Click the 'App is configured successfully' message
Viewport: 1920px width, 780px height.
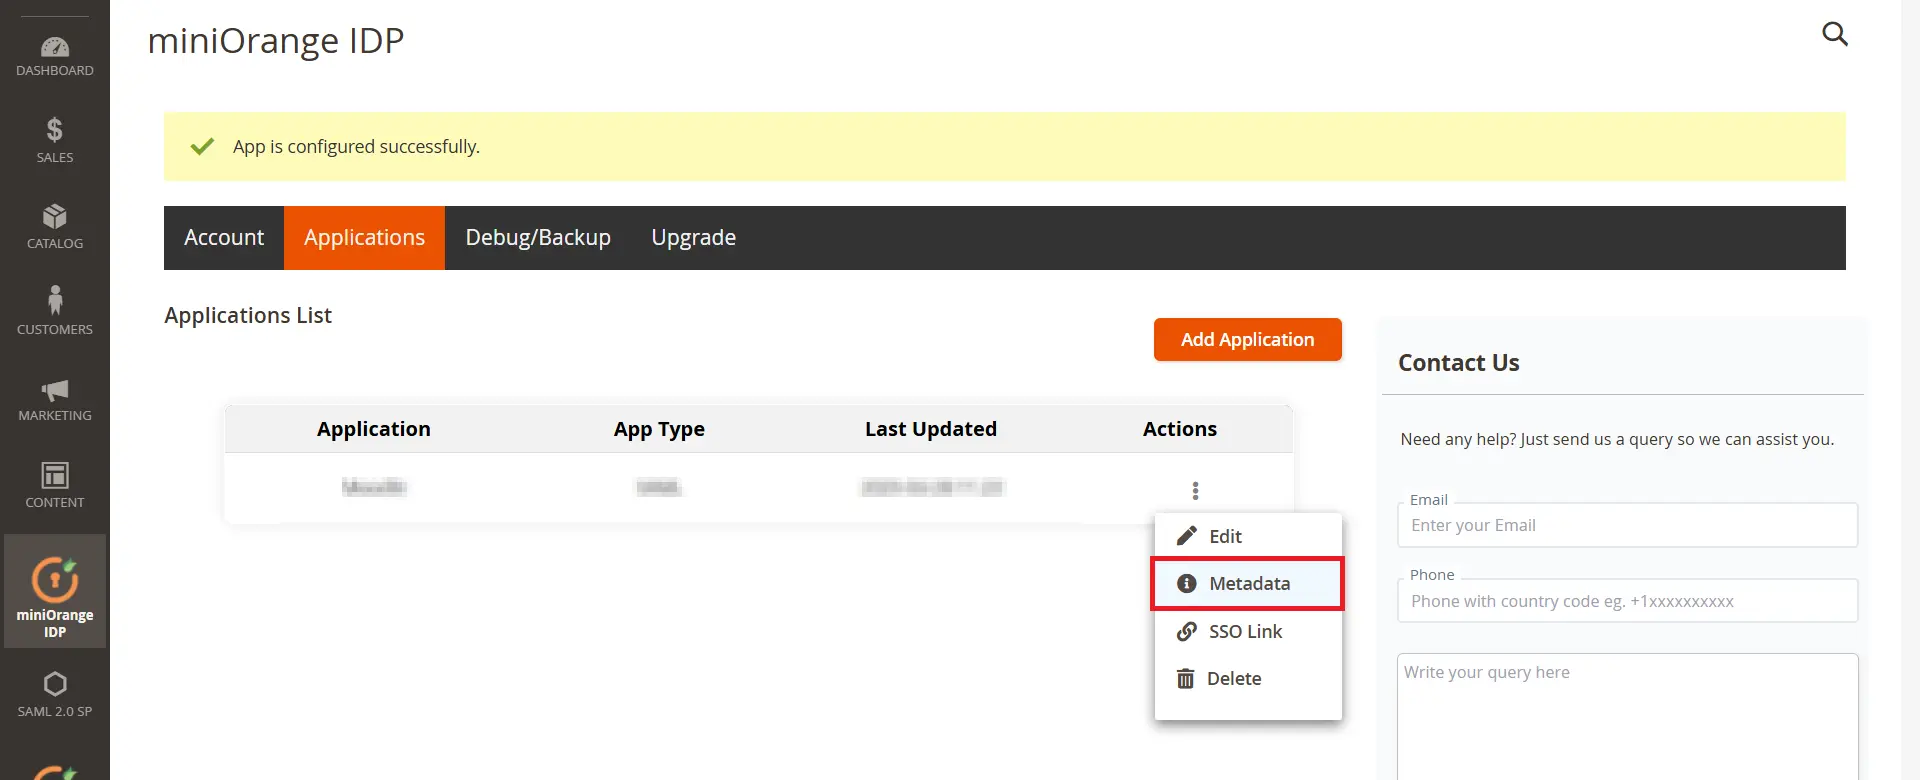(356, 147)
